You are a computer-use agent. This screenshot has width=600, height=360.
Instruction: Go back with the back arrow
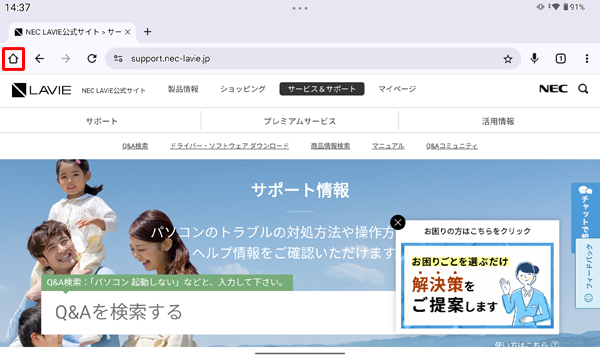point(39,59)
